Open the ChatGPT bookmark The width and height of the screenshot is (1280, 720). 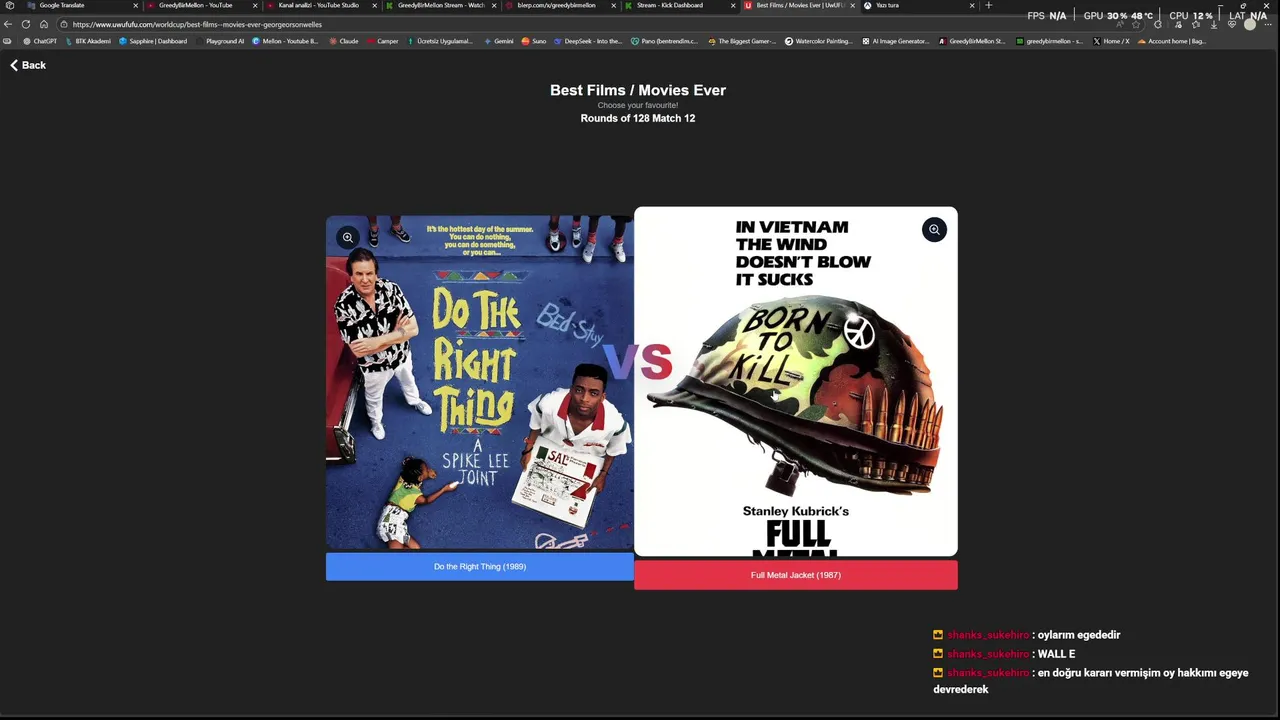40,41
